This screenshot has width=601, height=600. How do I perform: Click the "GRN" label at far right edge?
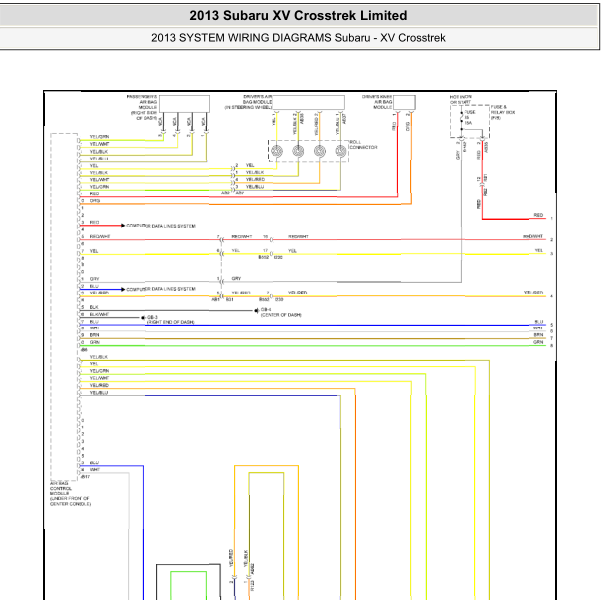pos(538,342)
